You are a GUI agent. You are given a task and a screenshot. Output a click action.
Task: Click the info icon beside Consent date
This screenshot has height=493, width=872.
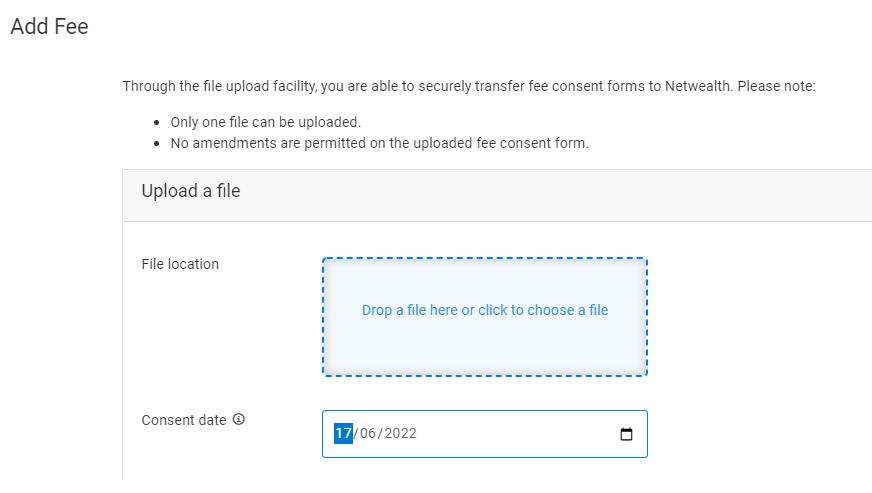(238, 420)
